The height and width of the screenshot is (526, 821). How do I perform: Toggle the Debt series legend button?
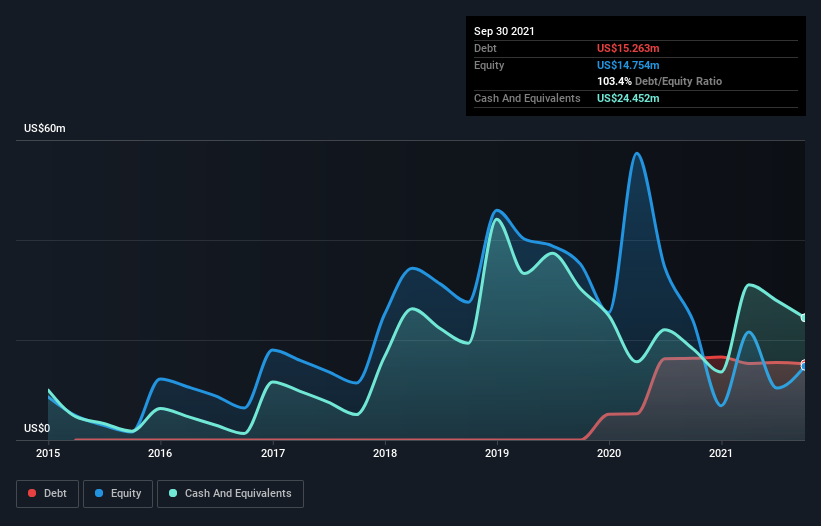click(47, 494)
